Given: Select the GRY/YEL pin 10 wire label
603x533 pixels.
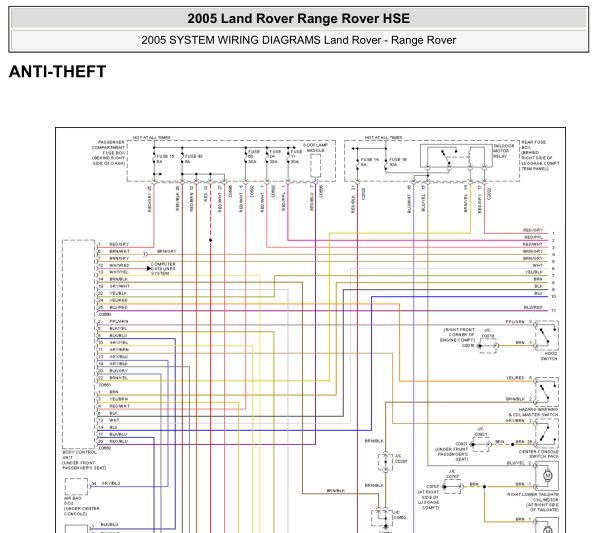Looking at the screenshot, I should [x=119, y=343].
